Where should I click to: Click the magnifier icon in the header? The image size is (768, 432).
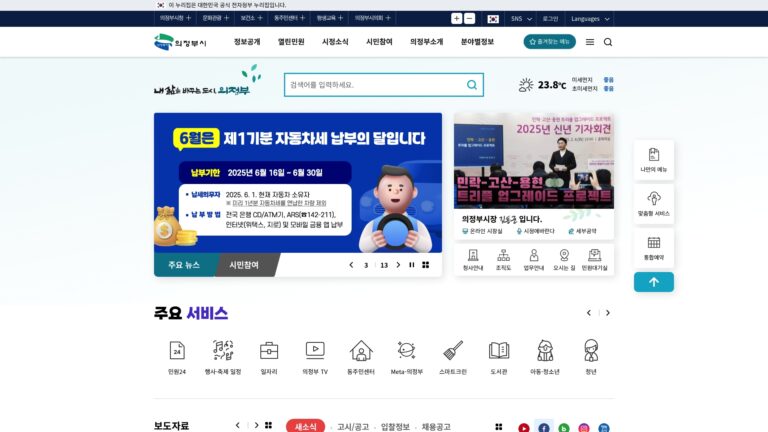point(608,42)
